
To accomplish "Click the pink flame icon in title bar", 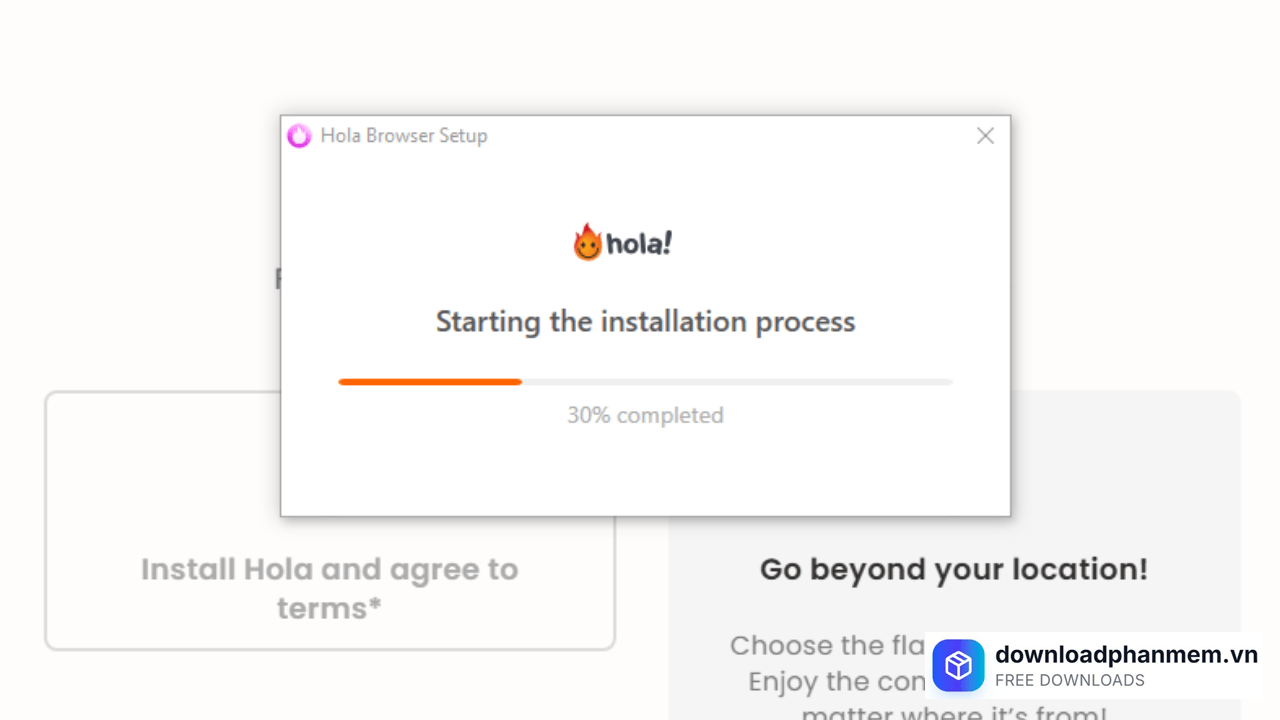I will click(x=299, y=136).
